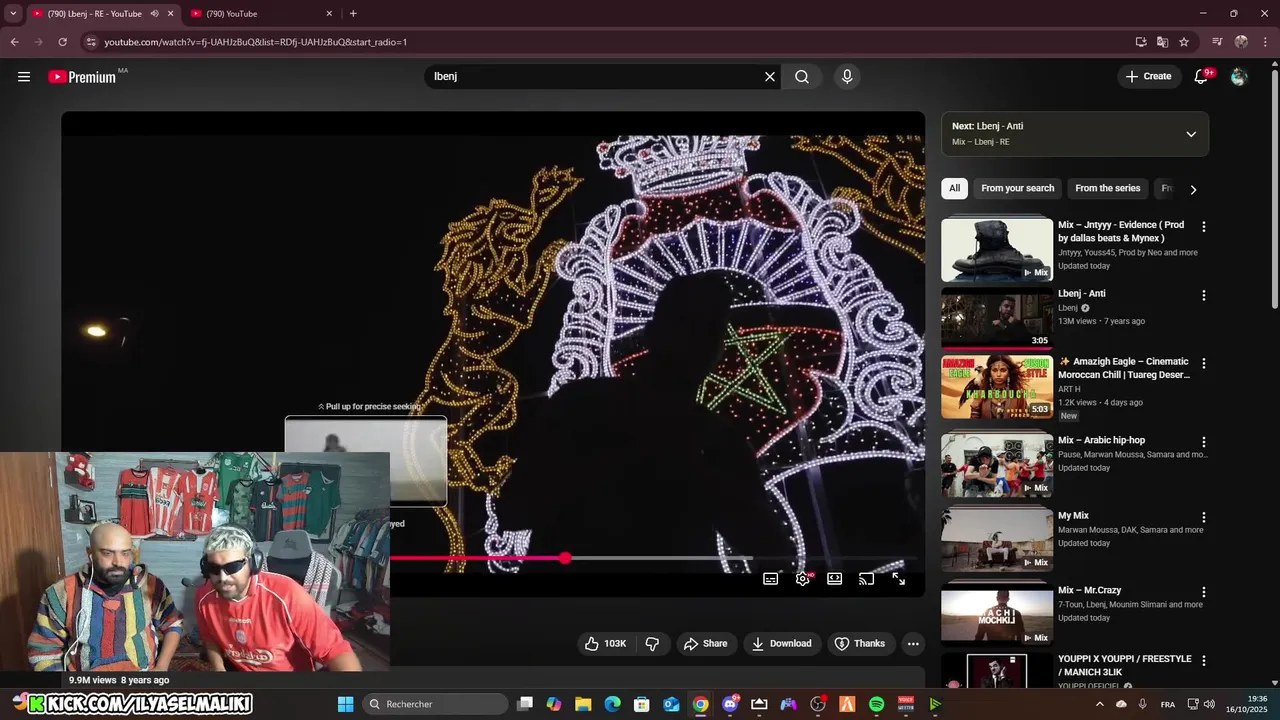1280x720 pixels.
Task: Open more actions menu beside Thanks
Action: pos(913,643)
